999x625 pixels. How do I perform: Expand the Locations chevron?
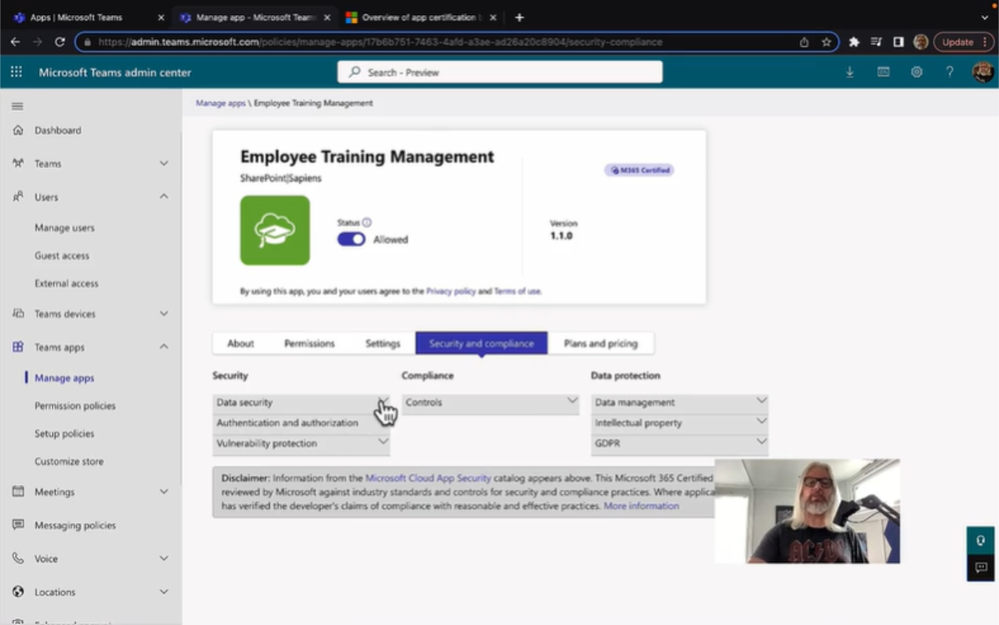click(x=164, y=591)
